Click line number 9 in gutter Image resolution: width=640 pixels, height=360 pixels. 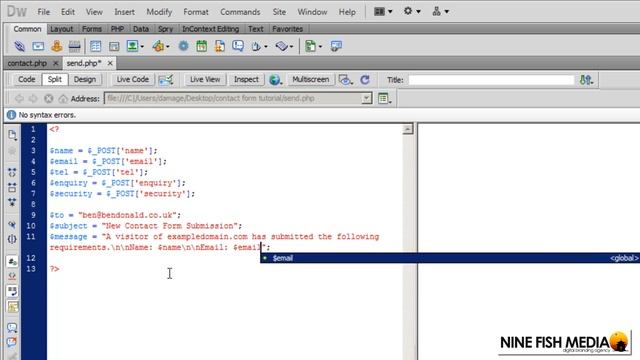(x=33, y=215)
